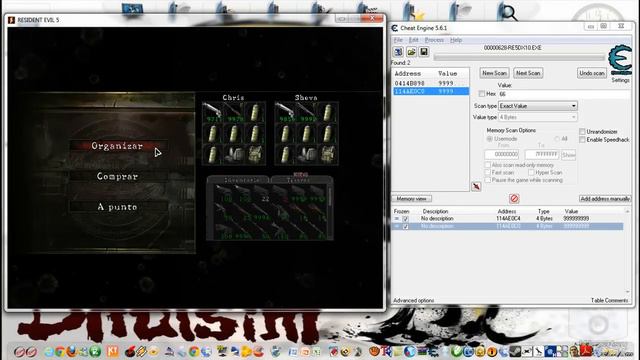Open the Scan type Exact Value dropdown
Image resolution: width=640 pixels, height=360 pixels.
(538, 106)
